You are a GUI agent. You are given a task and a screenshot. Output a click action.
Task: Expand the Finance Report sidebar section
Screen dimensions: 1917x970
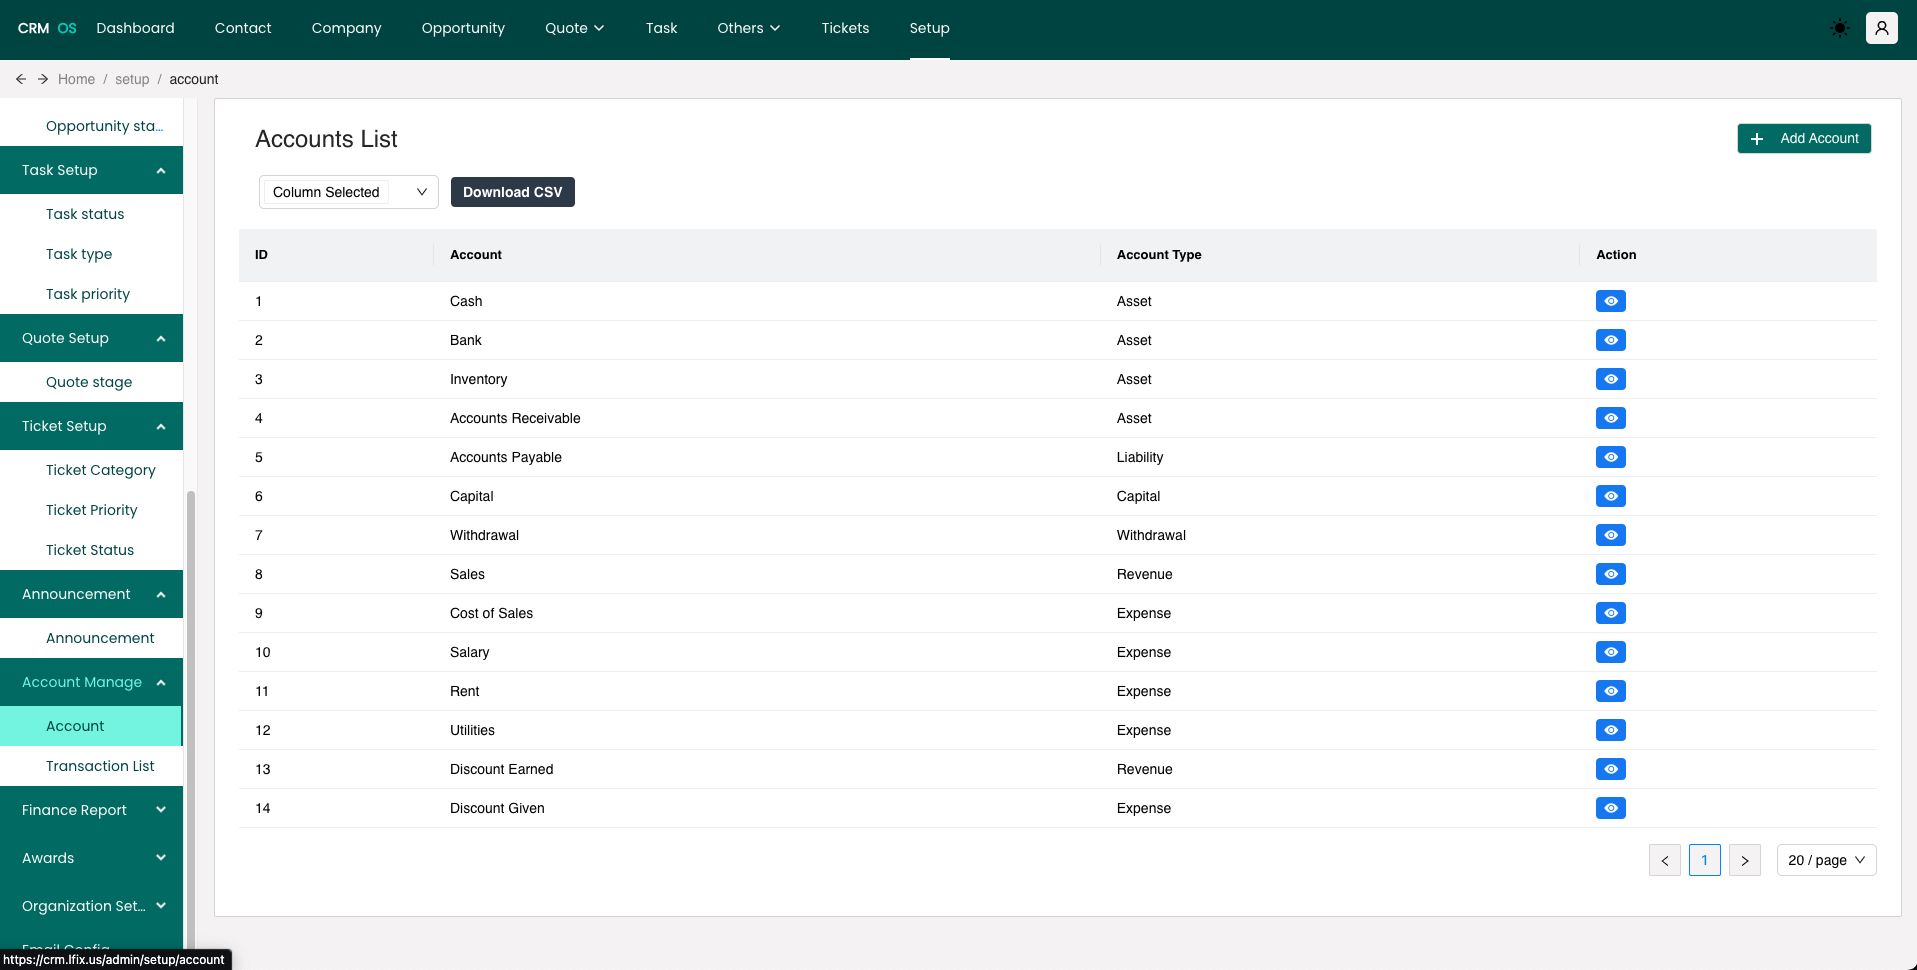pyautogui.click(x=91, y=810)
